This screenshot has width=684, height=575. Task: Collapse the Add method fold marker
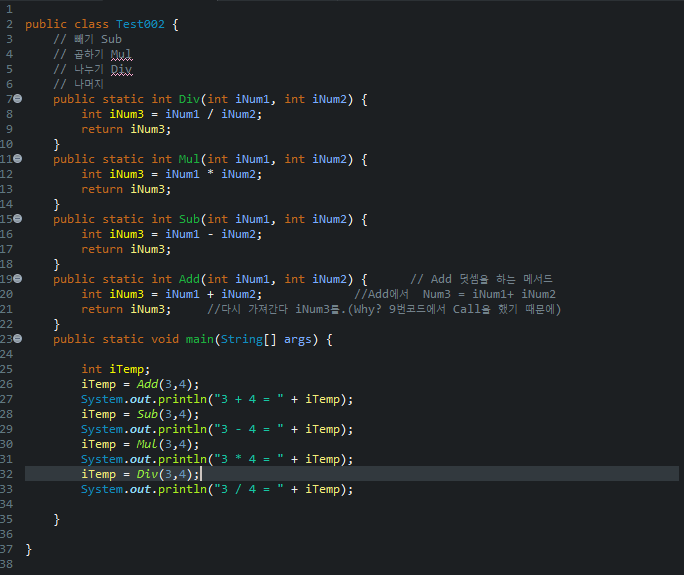click(17, 278)
